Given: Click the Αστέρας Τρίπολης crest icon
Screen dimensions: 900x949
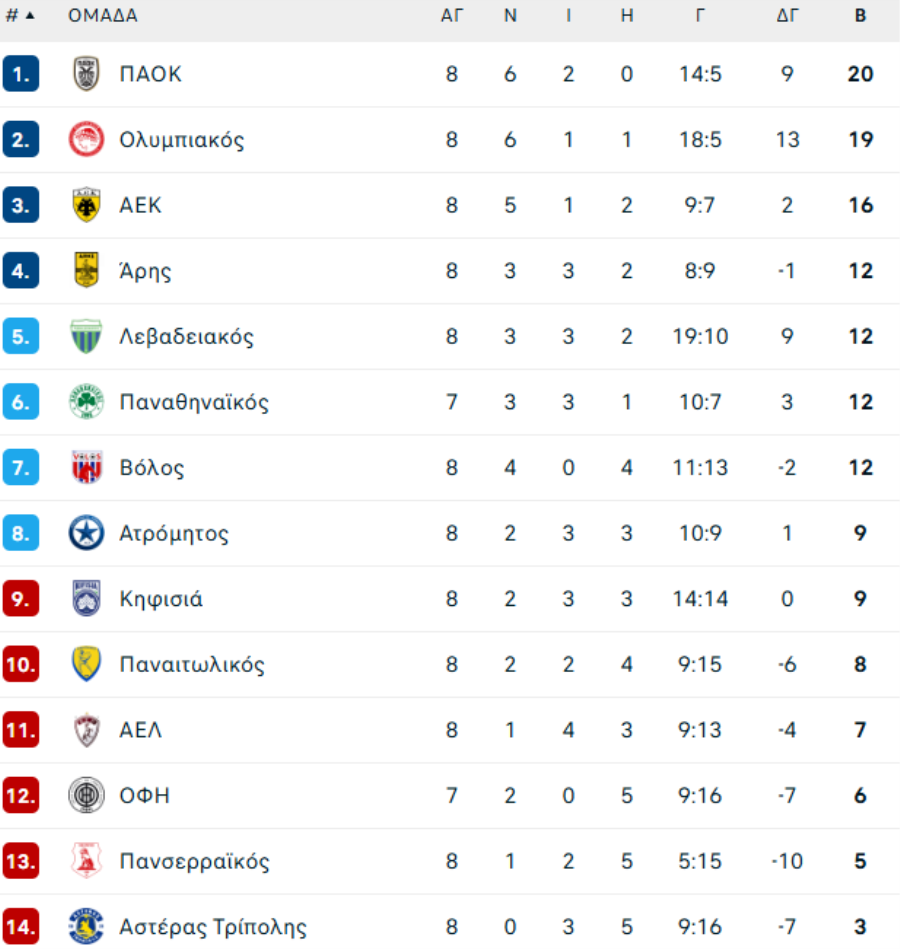Looking at the screenshot, I should (x=86, y=927).
